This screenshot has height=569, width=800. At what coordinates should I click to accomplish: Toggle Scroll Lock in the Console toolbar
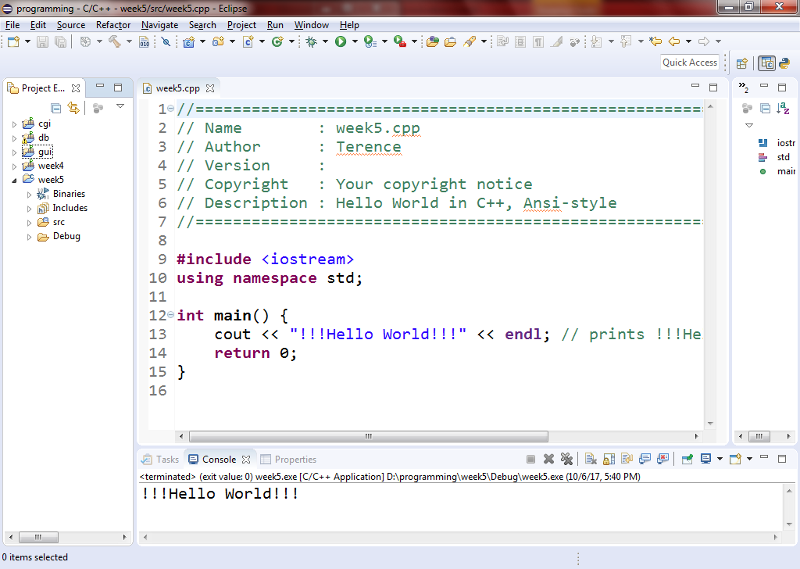[x=609, y=459]
